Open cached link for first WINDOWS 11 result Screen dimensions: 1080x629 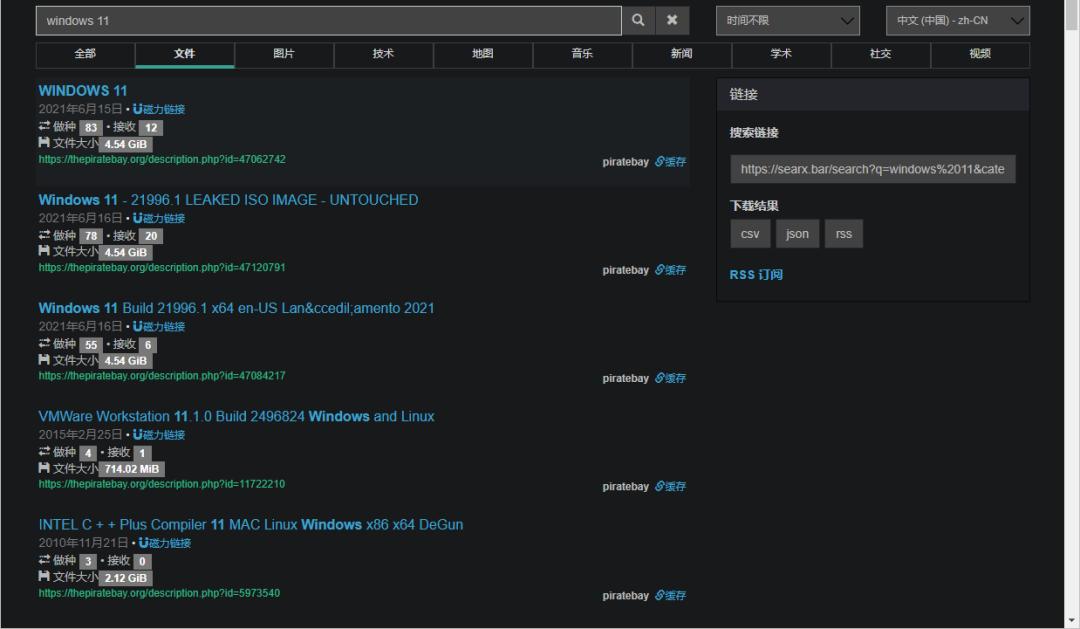click(x=671, y=162)
